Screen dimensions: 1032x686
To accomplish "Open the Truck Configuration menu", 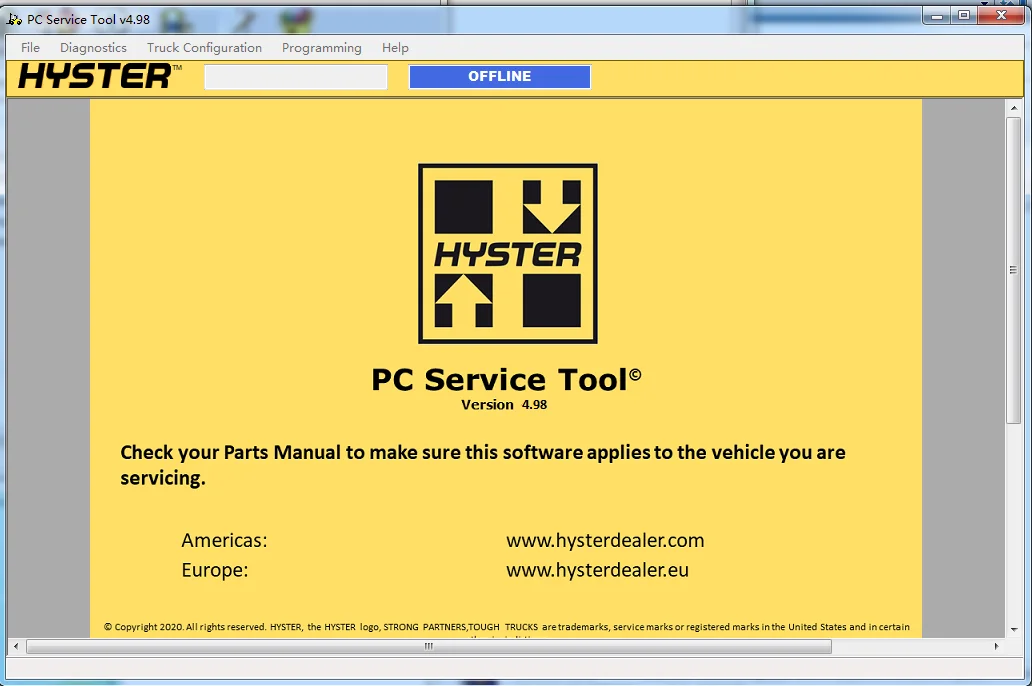I will [204, 47].
